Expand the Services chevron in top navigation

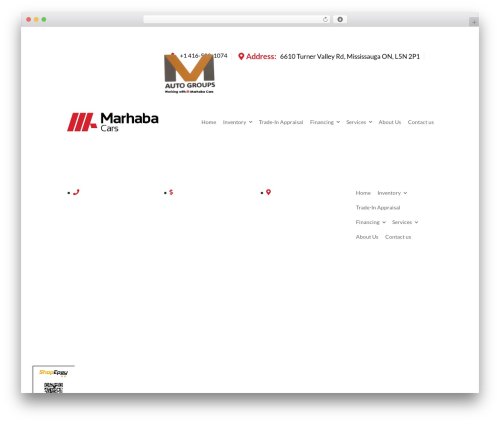coord(370,122)
